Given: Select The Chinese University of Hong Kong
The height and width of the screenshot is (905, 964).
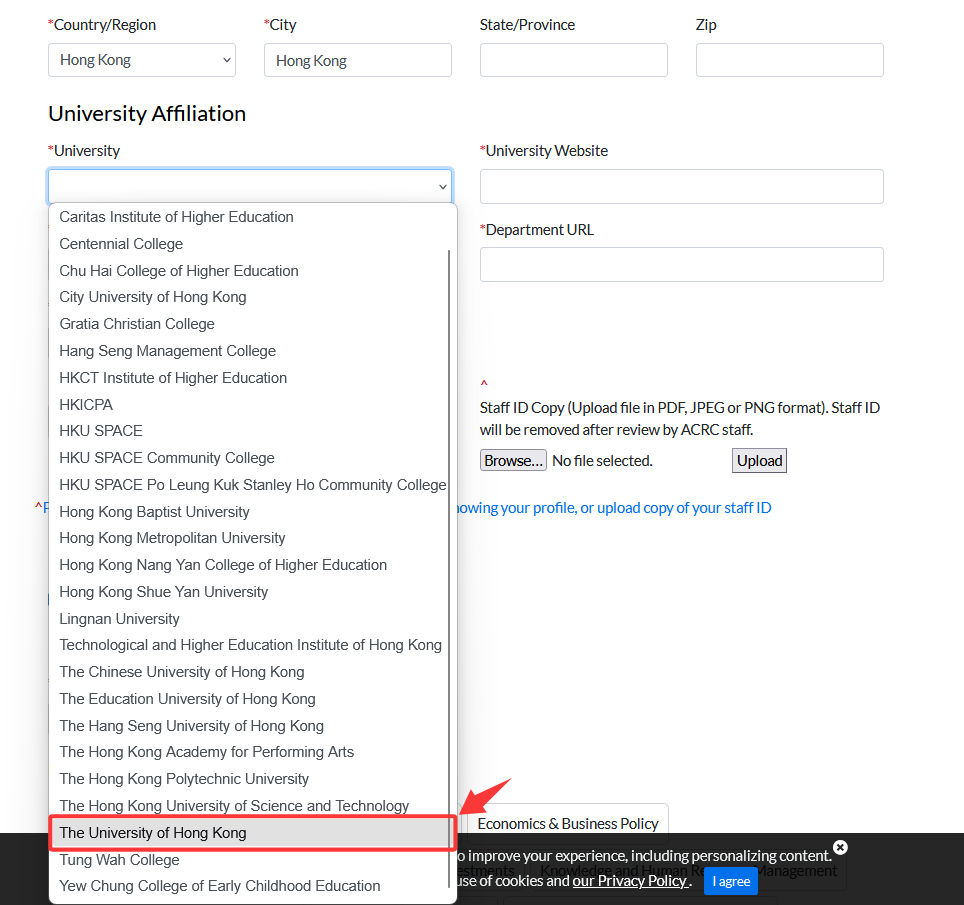Looking at the screenshot, I should [249, 672].
